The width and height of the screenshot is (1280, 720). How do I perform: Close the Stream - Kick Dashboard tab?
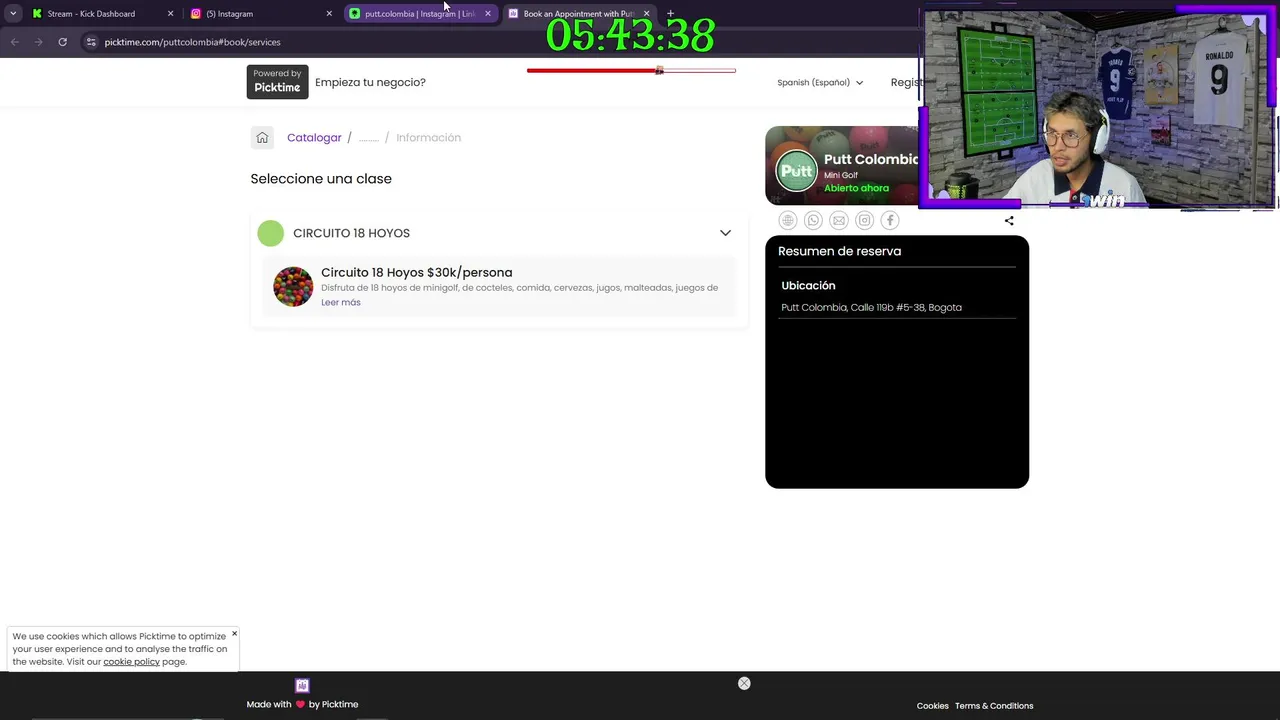tap(170, 14)
